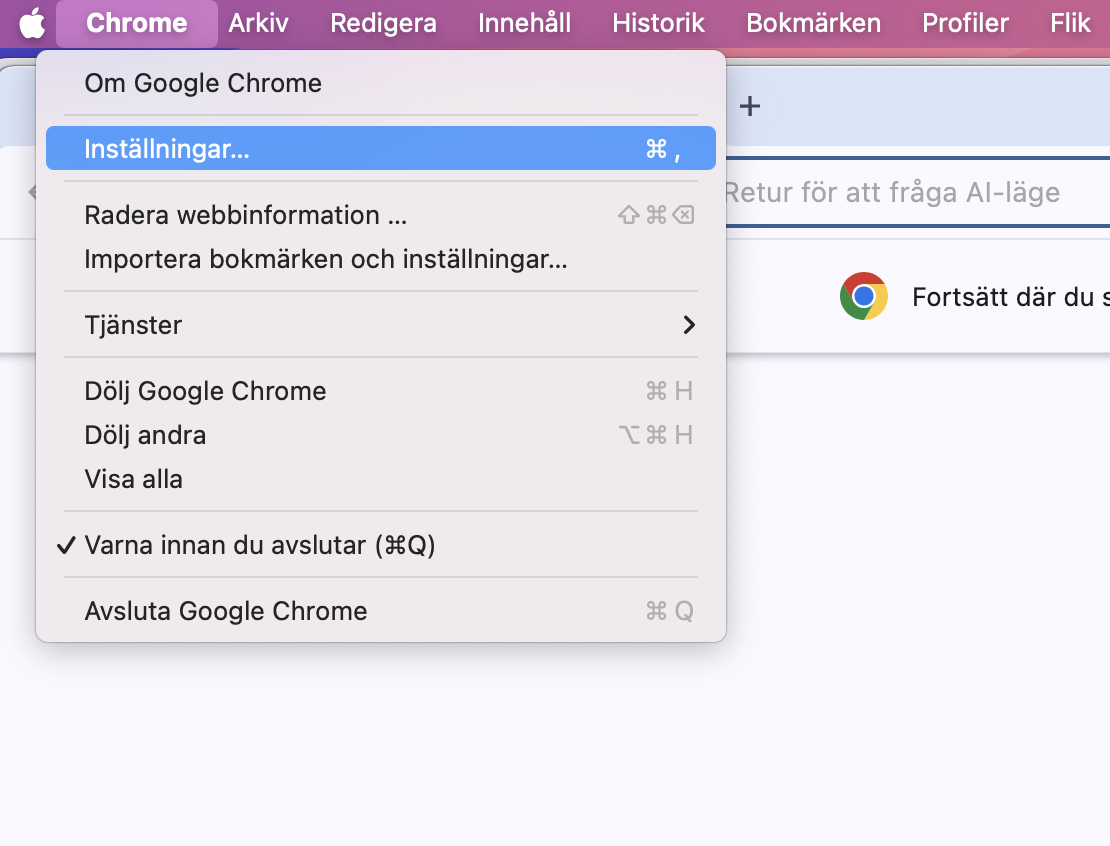The height and width of the screenshot is (846, 1110).
Task: Choose Avsluta Google Chrome
Action: point(381,611)
